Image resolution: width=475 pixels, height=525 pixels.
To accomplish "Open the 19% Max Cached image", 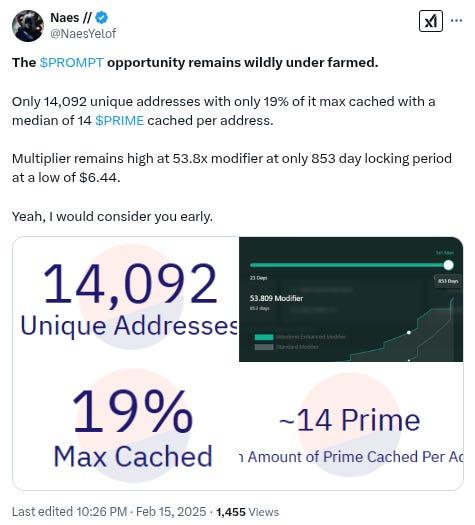I will click(x=126, y=426).
